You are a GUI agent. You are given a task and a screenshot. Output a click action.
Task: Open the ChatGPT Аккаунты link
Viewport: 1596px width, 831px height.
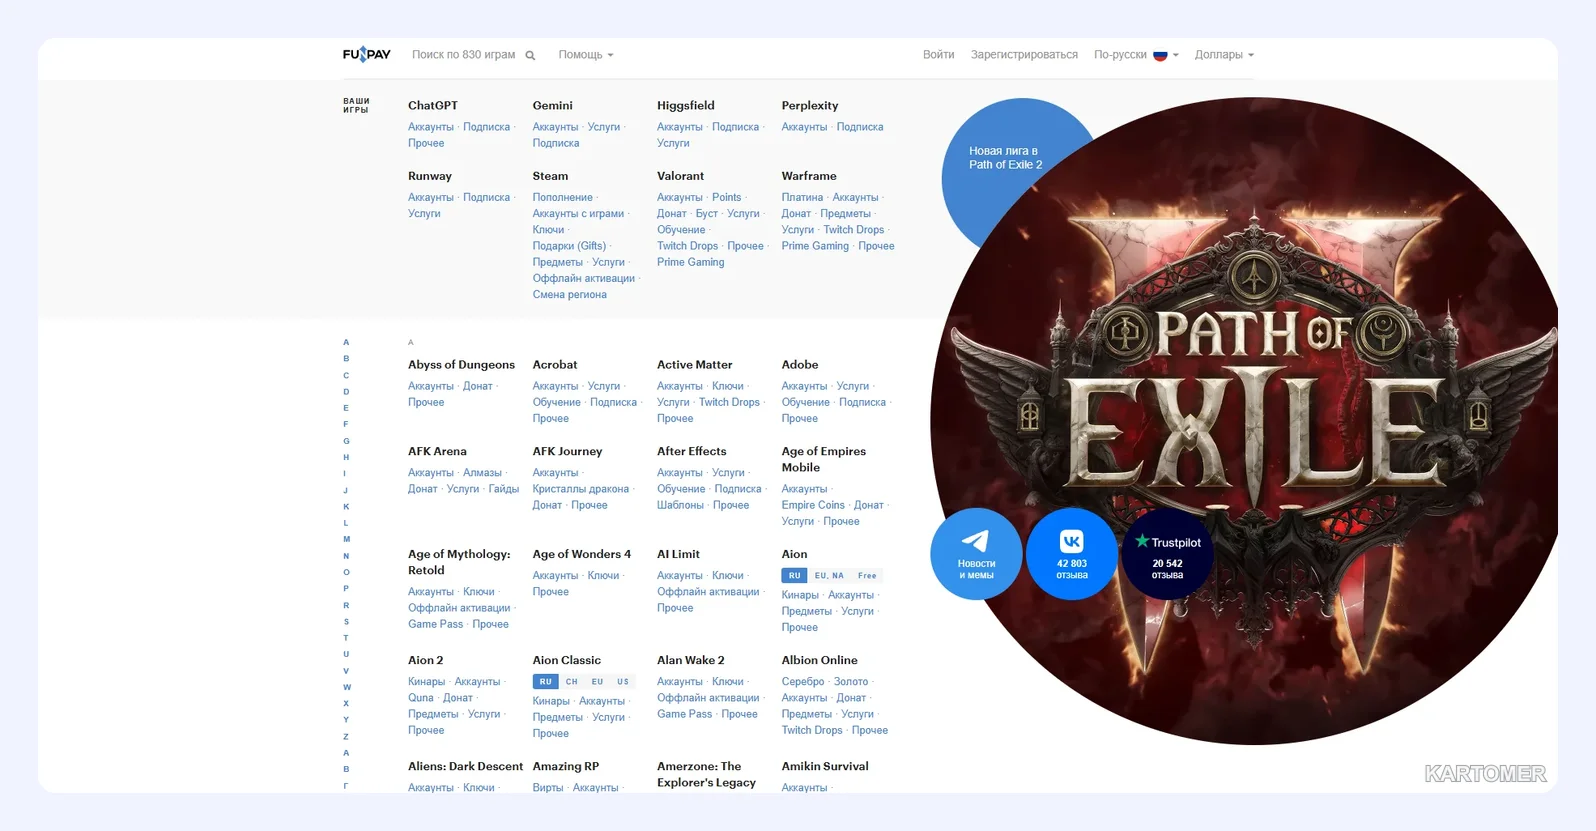(x=431, y=127)
